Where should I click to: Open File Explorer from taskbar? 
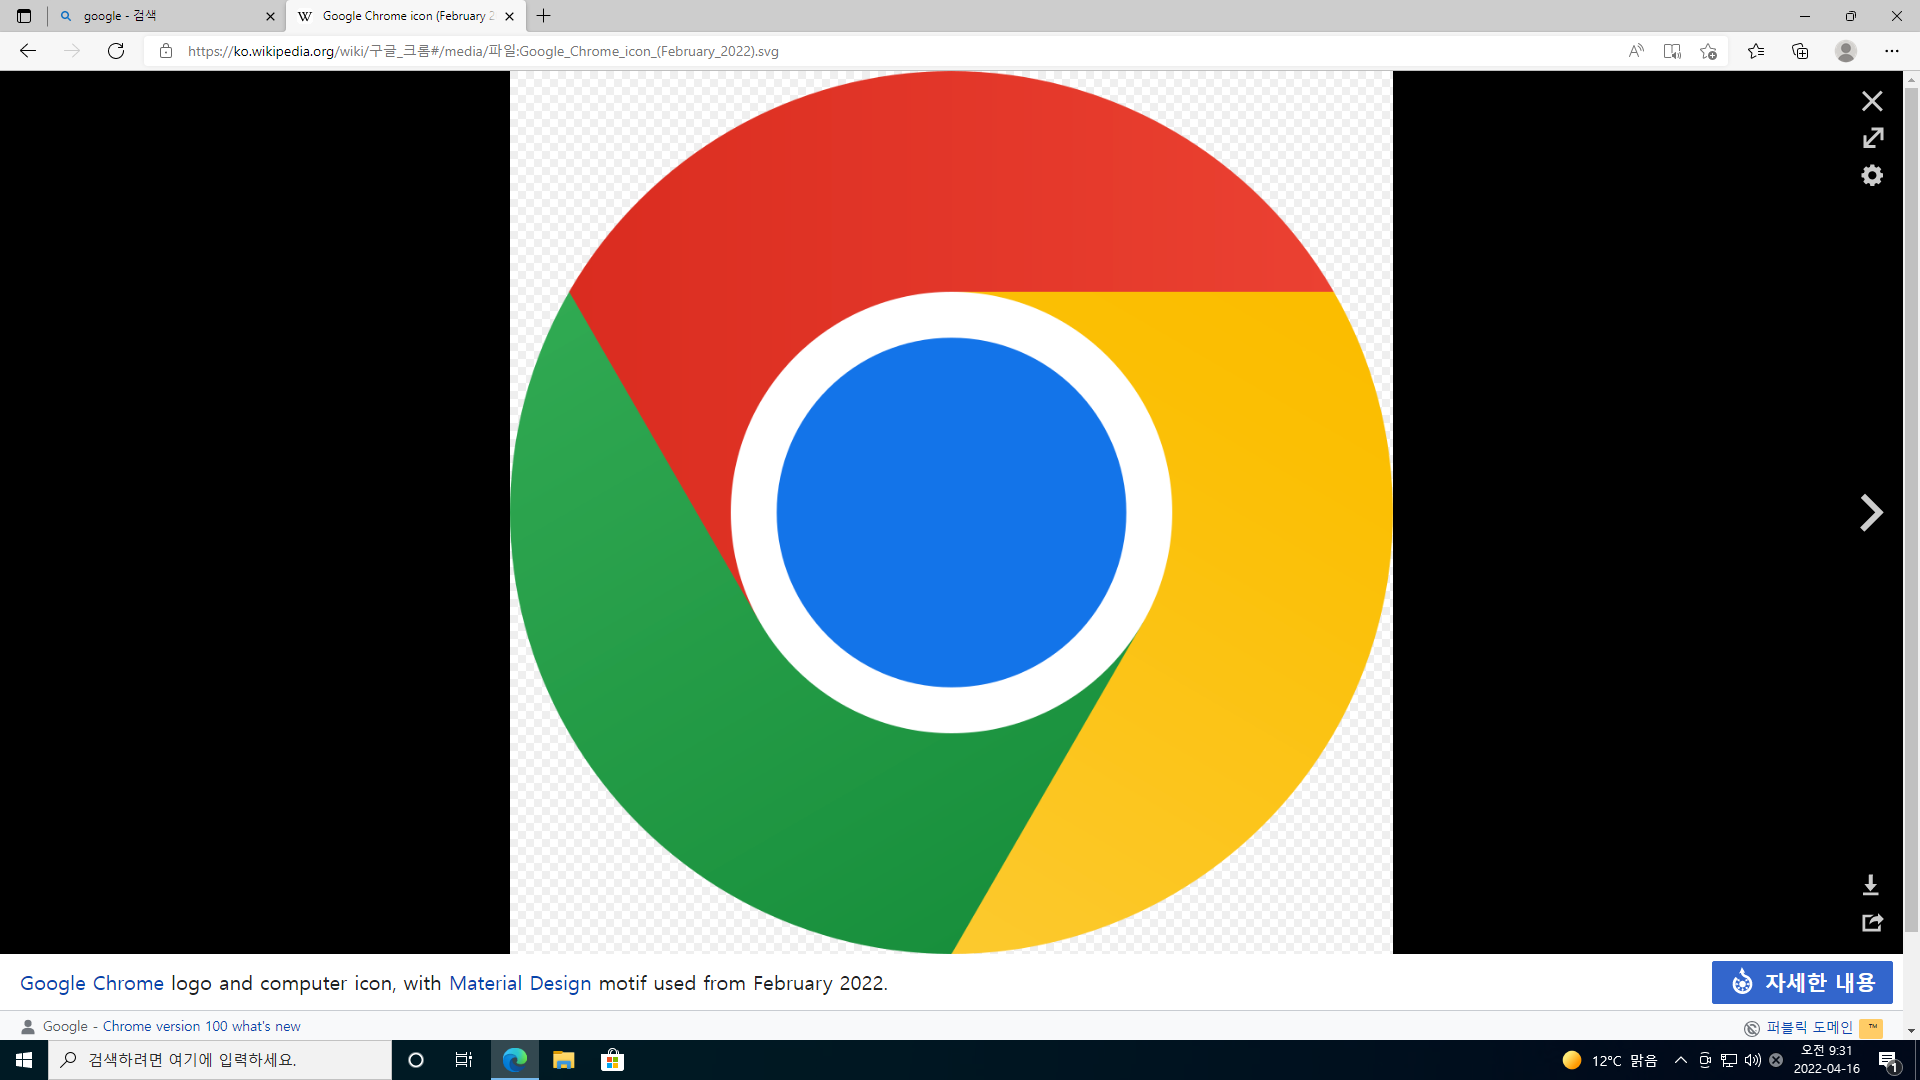564,1060
